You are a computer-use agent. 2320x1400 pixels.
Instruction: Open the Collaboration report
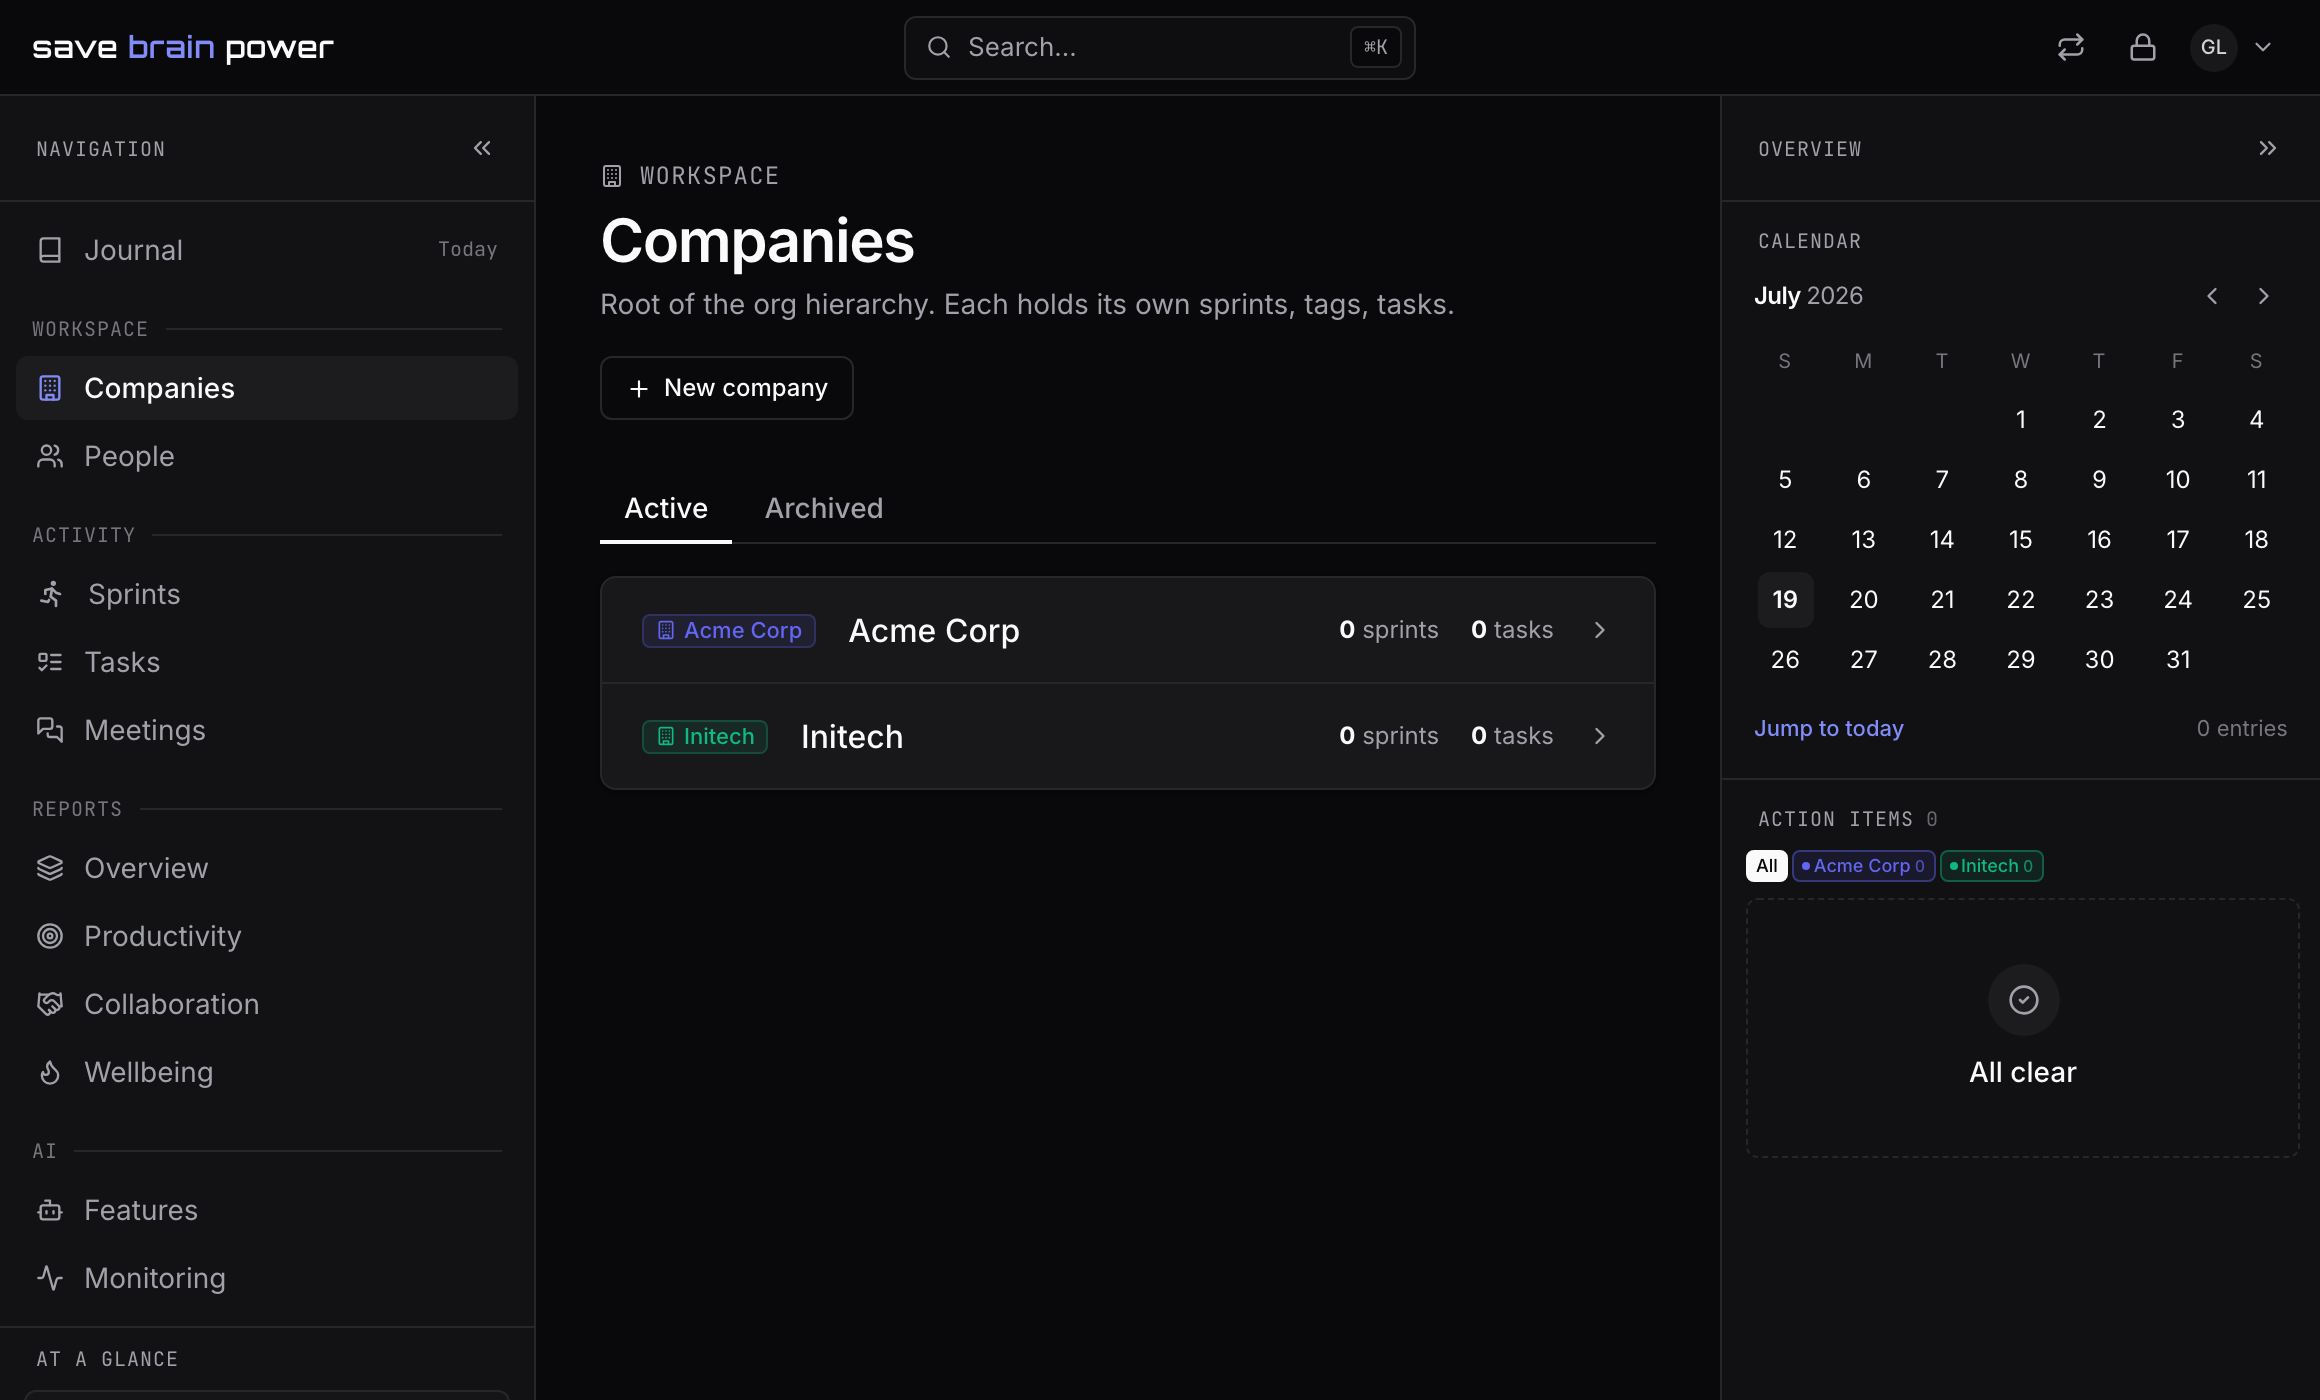click(267, 1004)
